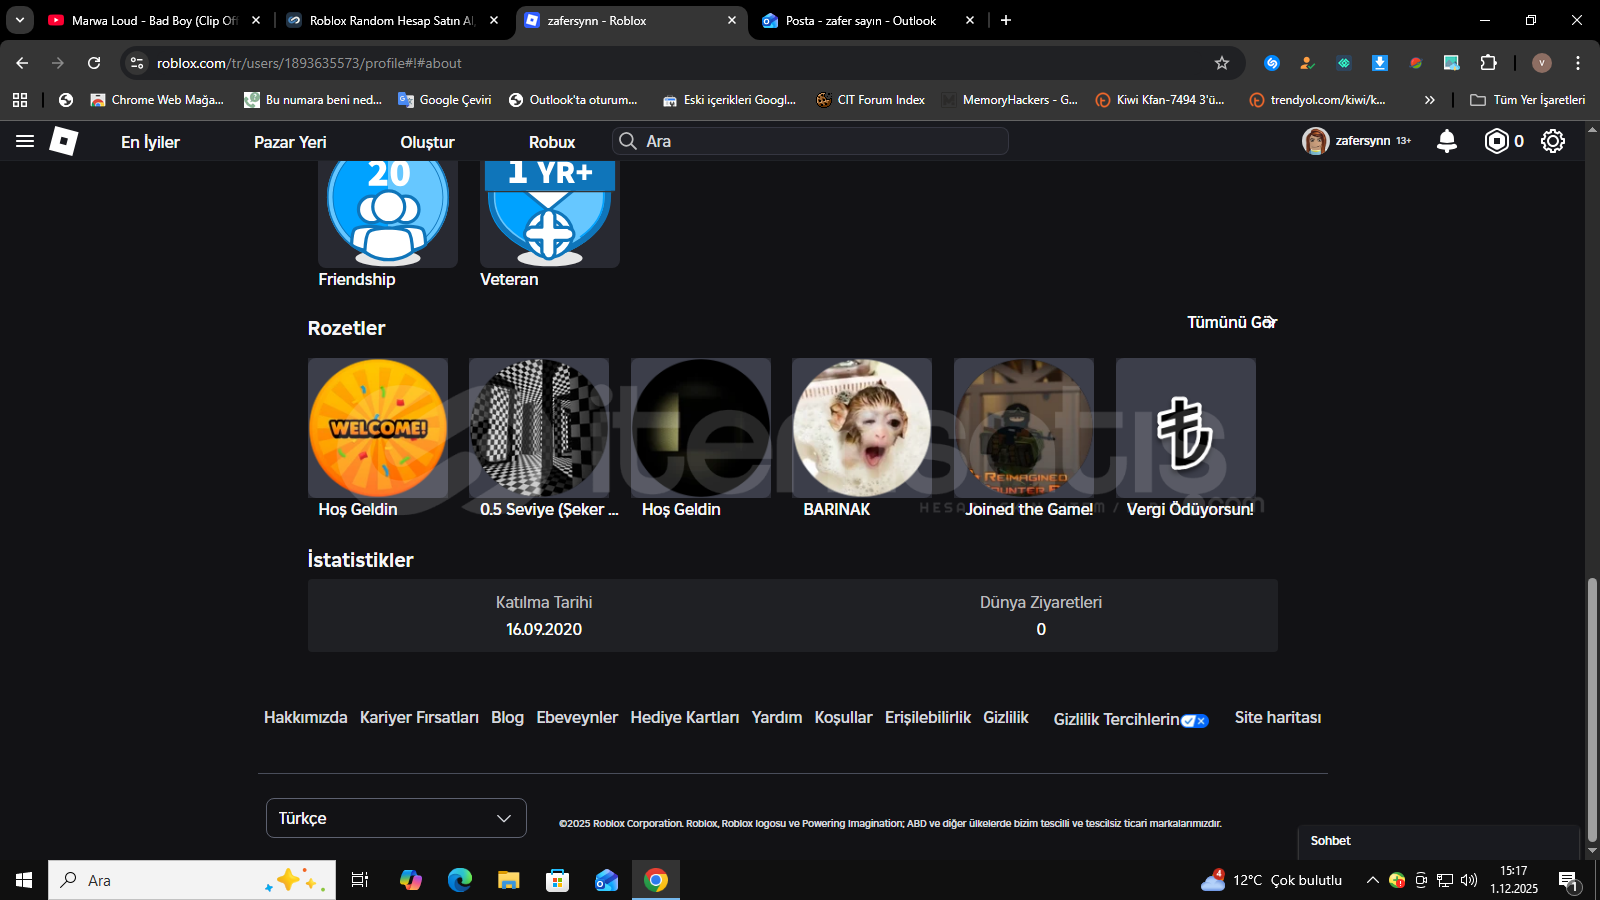The width and height of the screenshot is (1600, 900).
Task: Open the Kariyer Fırsatları footer link
Action: point(419,717)
